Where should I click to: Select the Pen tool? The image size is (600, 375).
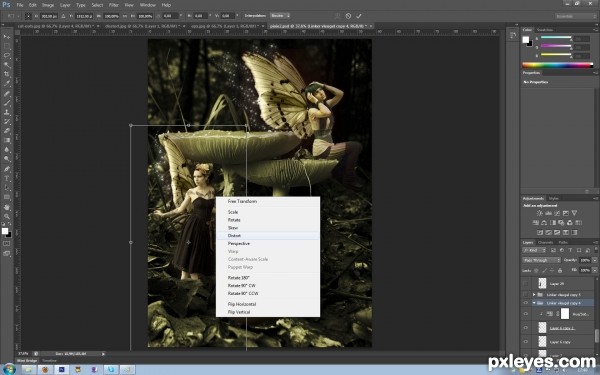7,169
